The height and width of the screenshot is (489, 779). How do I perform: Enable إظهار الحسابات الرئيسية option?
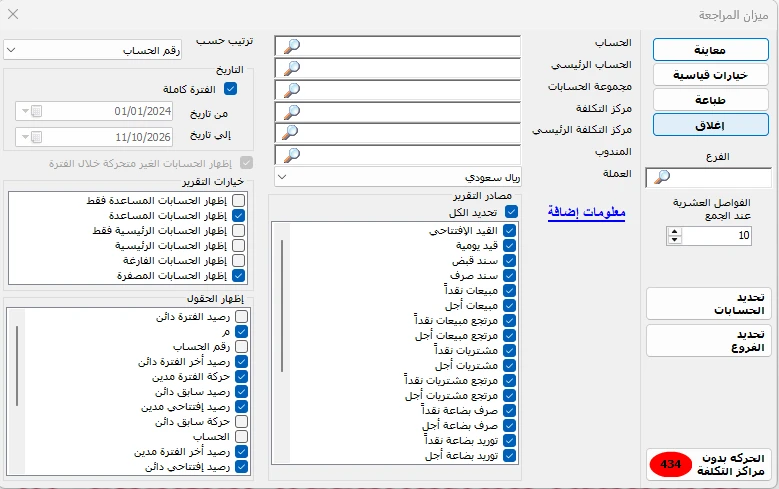(x=238, y=245)
